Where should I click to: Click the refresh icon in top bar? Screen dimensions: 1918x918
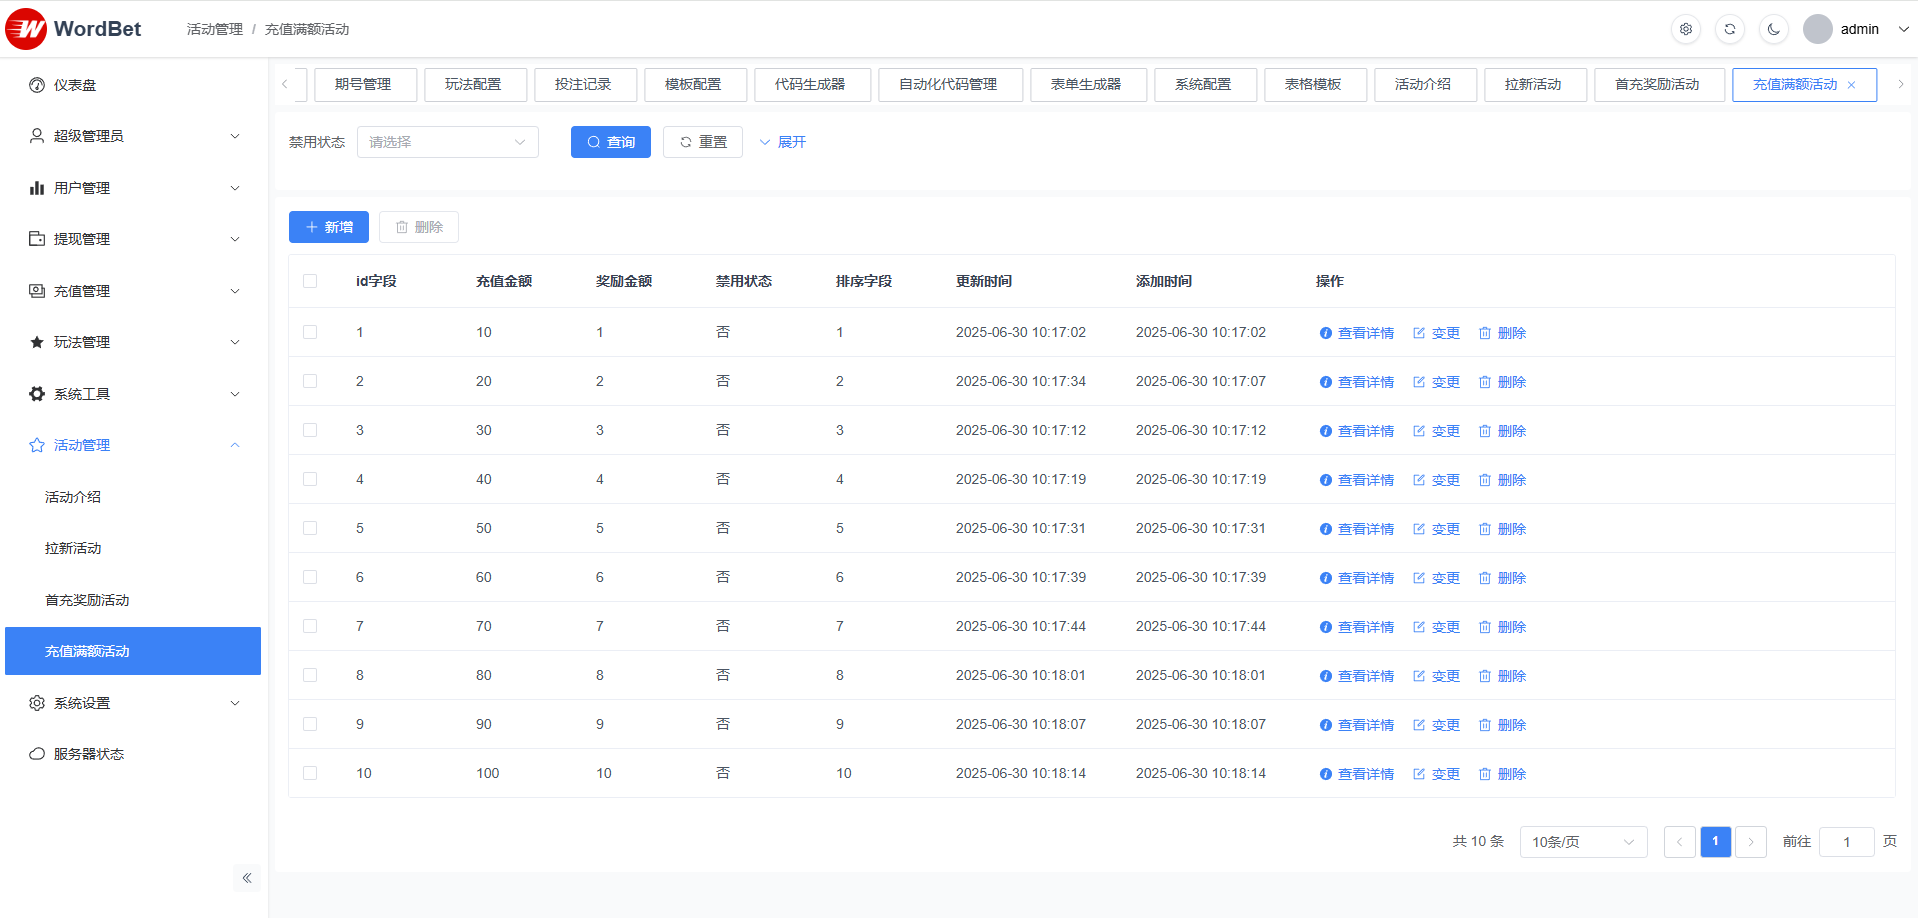[x=1730, y=29]
